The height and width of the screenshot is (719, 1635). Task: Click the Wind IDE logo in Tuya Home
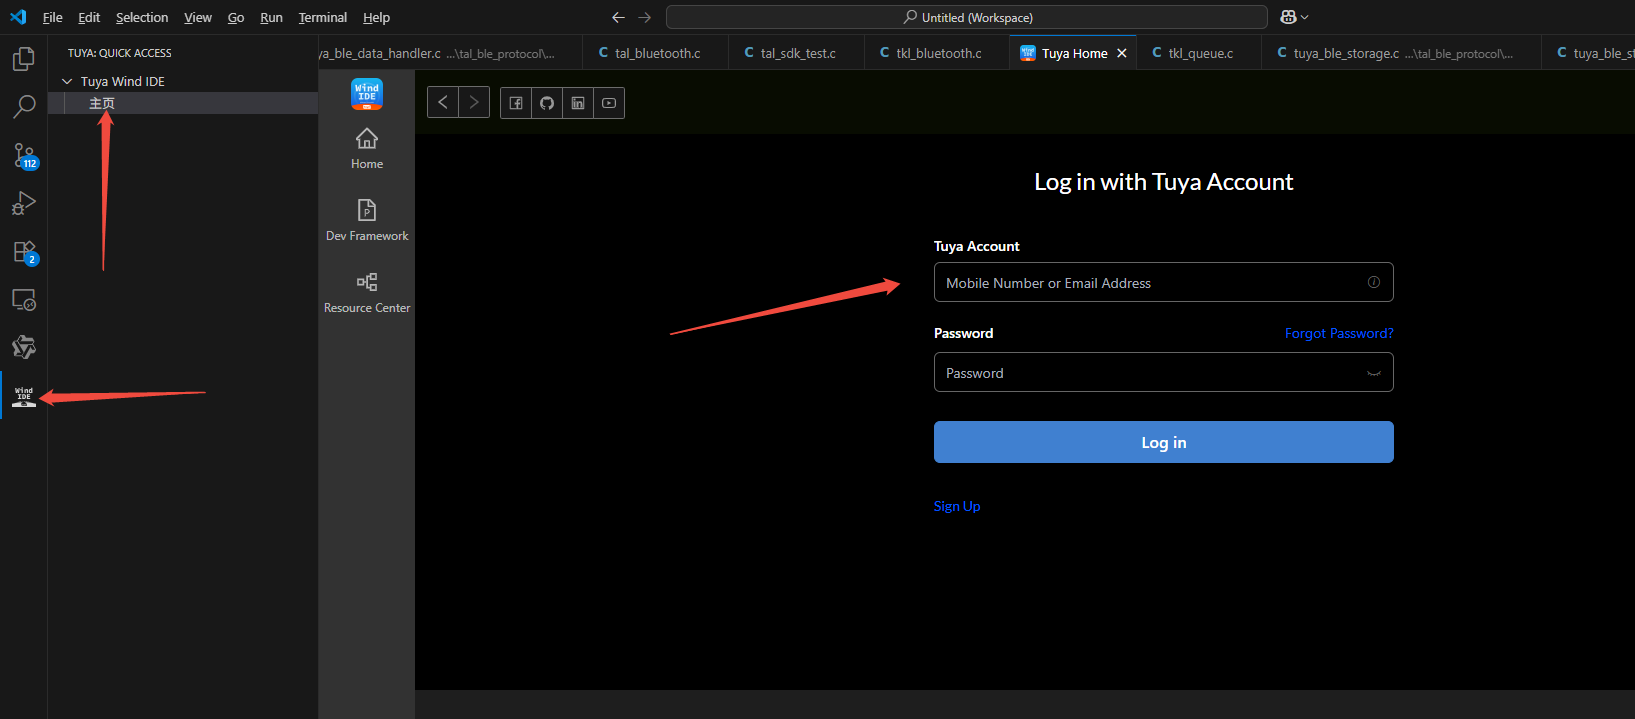pos(367,94)
